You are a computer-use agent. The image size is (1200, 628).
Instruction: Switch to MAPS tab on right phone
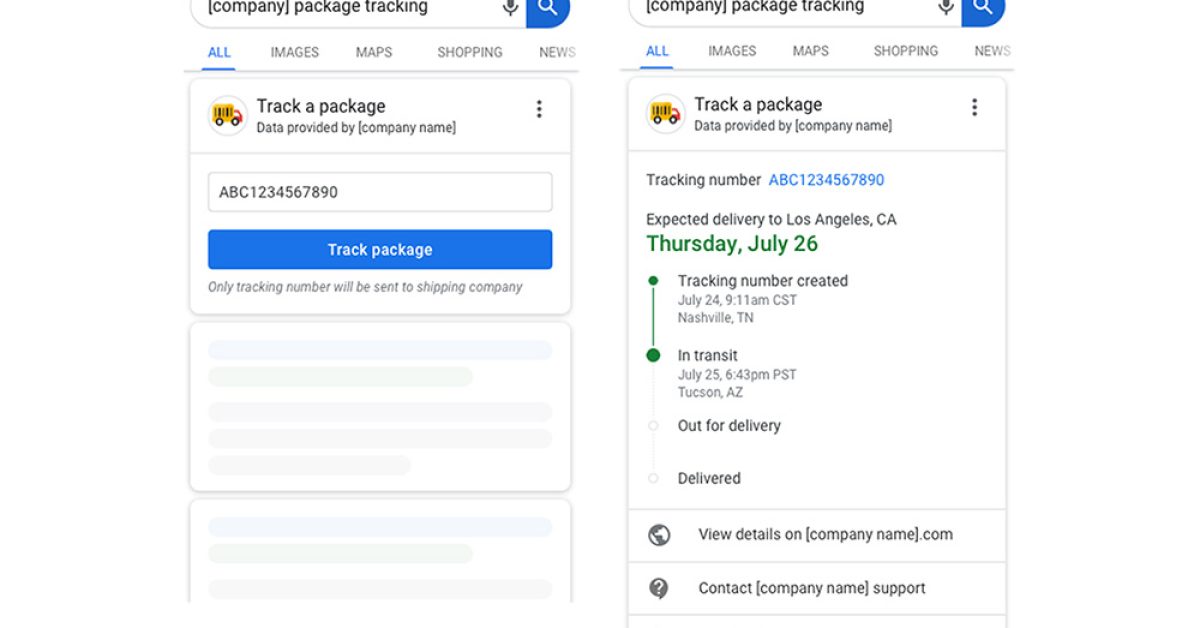810,51
